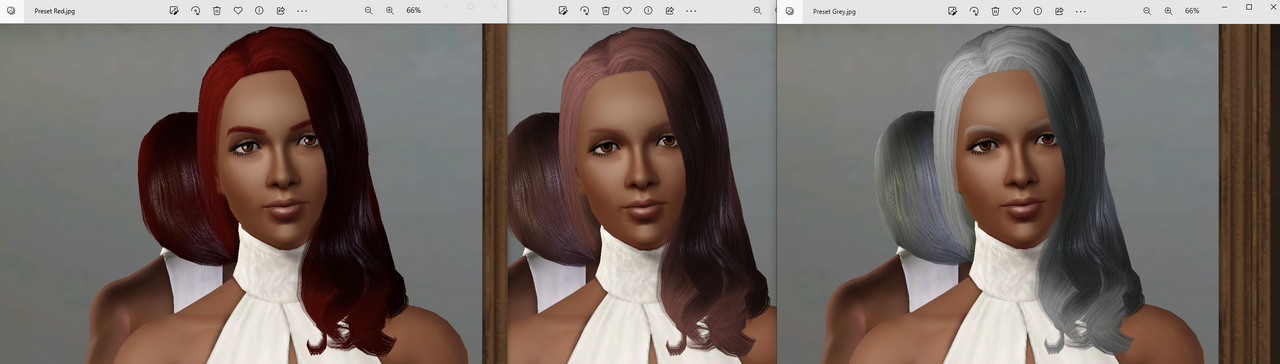
Task: Click the Photos app icon in Preset Red window
Action: tap(12, 10)
